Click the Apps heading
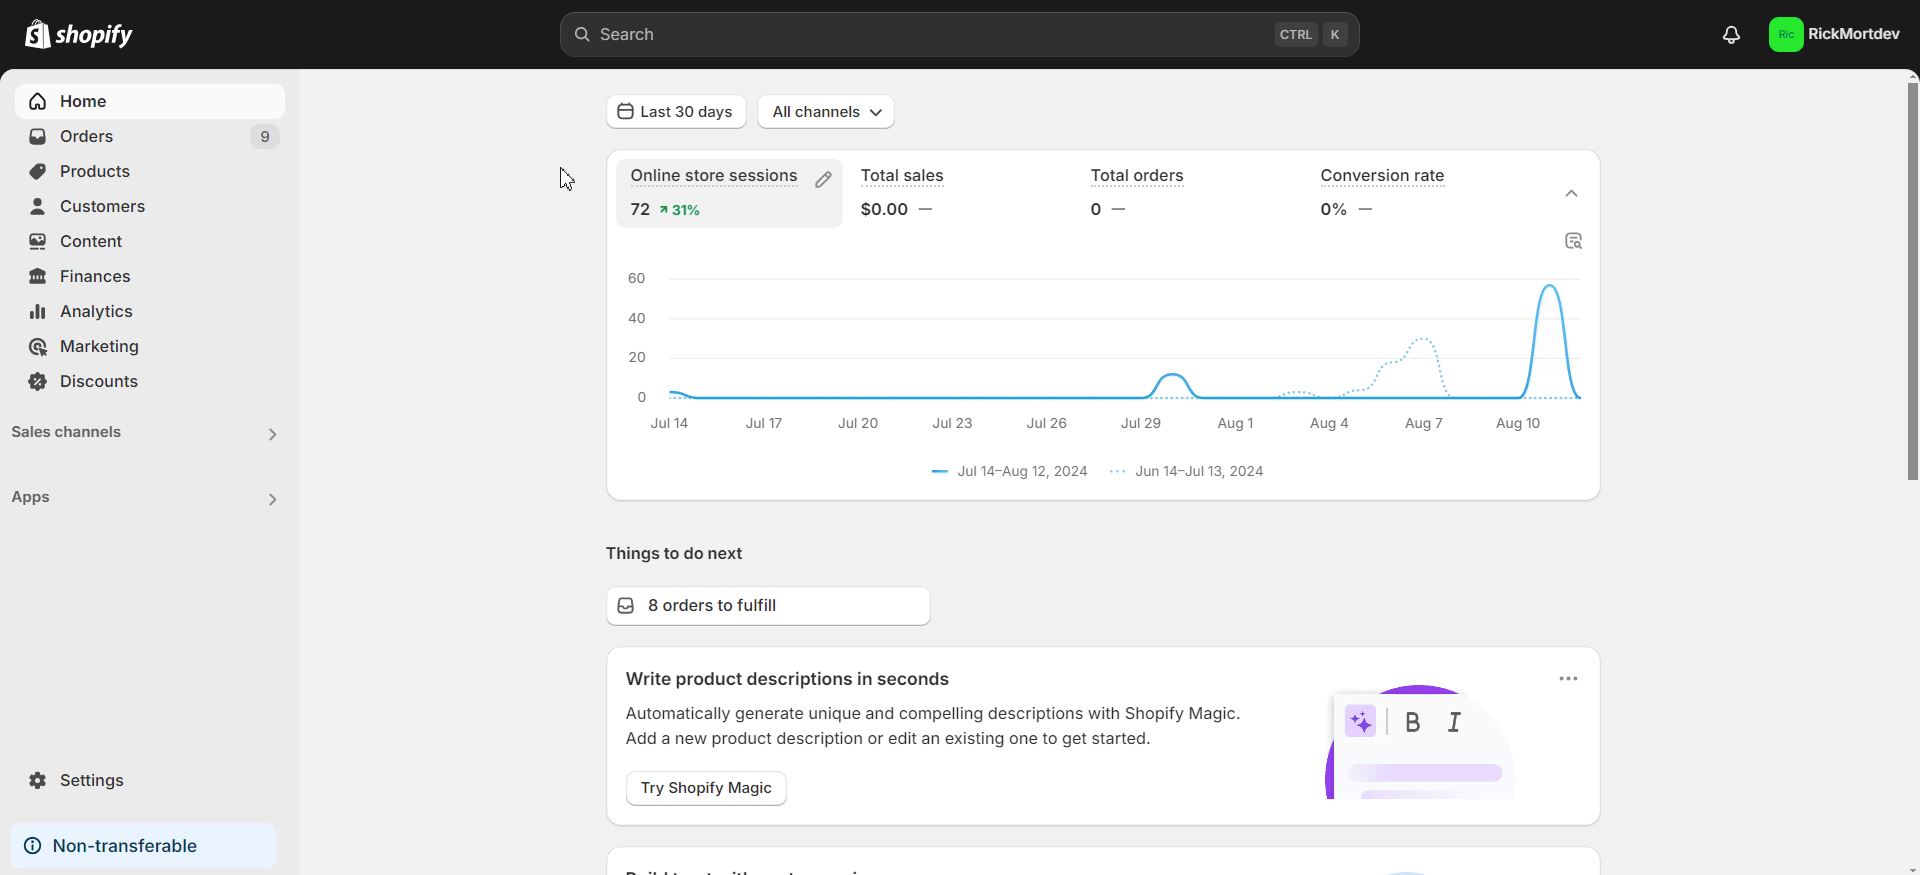Image resolution: width=1920 pixels, height=875 pixels. pos(30,497)
